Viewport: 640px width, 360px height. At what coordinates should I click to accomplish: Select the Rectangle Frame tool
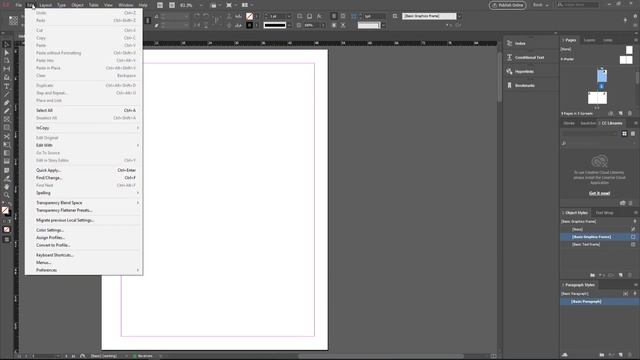(x=7, y=119)
